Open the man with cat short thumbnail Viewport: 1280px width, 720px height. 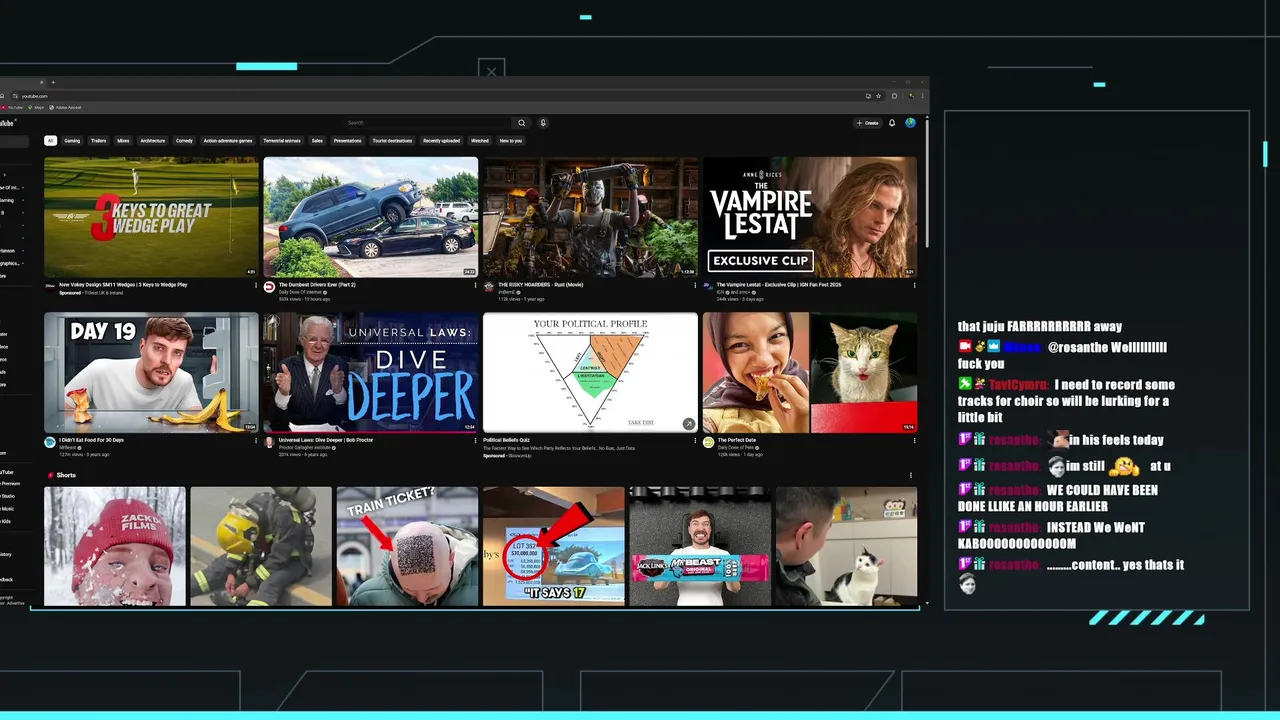846,546
